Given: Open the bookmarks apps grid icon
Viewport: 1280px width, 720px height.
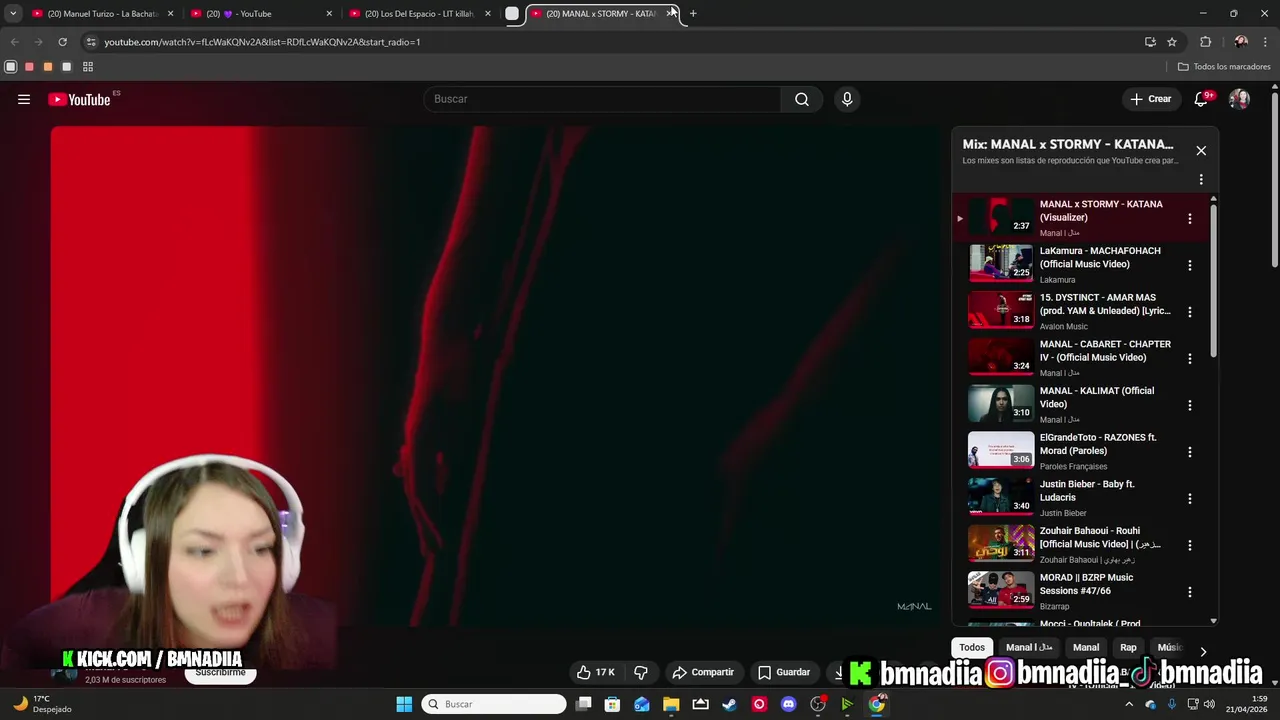Looking at the screenshot, I should pos(88,67).
